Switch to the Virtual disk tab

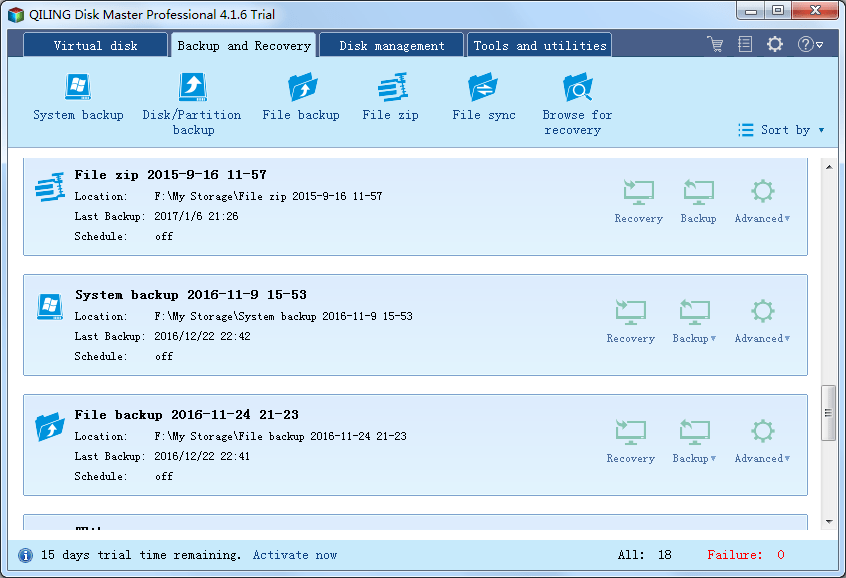coord(95,45)
